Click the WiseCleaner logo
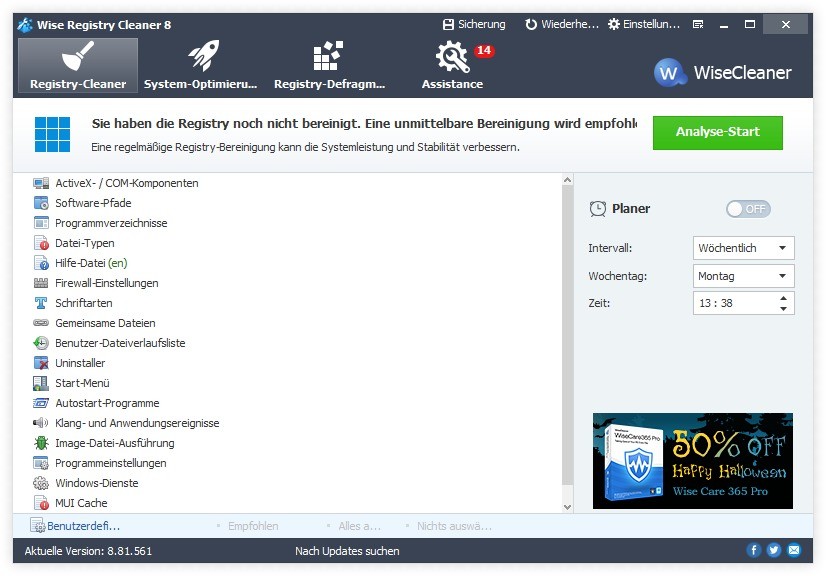 (x=722, y=73)
